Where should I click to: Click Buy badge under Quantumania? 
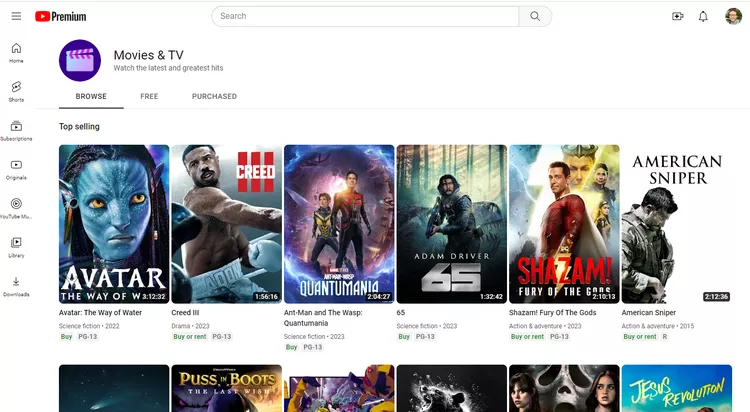pos(292,347)
